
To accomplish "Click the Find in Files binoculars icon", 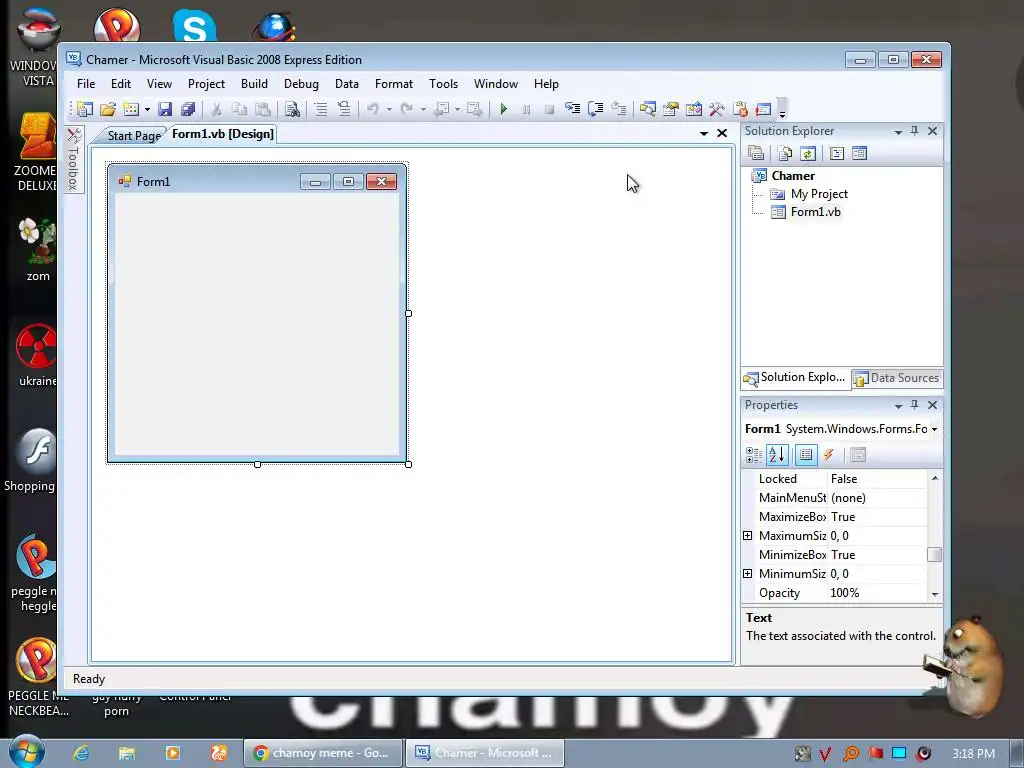I will pos(293,109).
